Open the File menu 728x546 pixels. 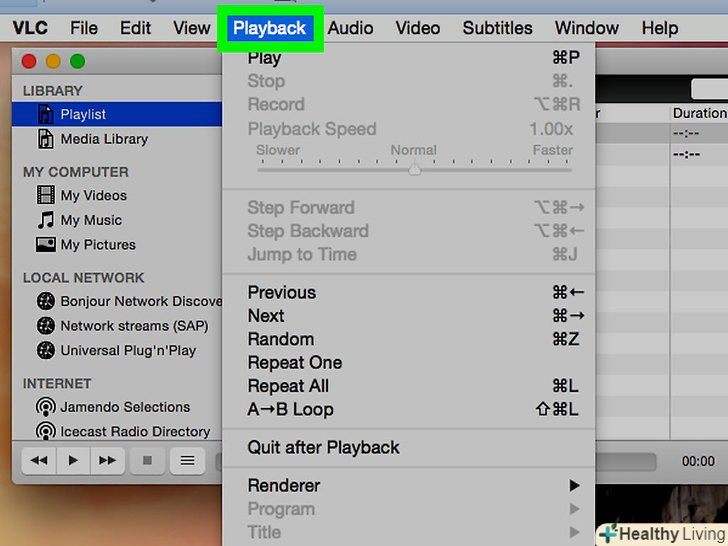pyautogui.click(x=84, y=28)
